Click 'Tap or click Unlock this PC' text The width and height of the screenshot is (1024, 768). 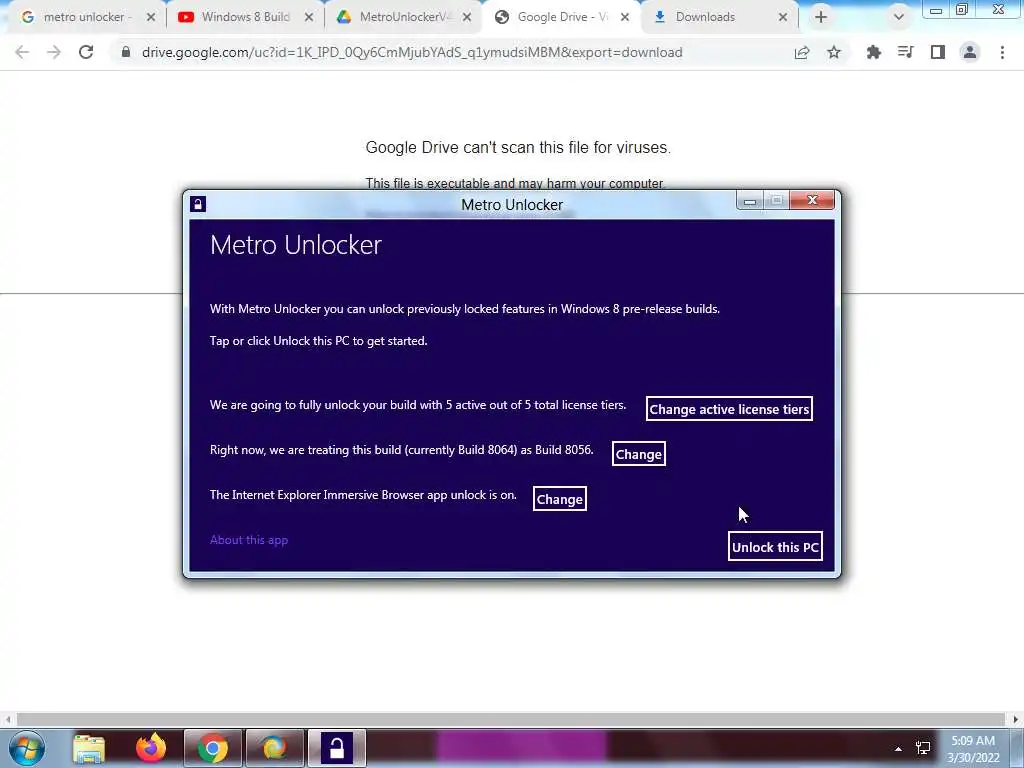(x=319, y=341)
